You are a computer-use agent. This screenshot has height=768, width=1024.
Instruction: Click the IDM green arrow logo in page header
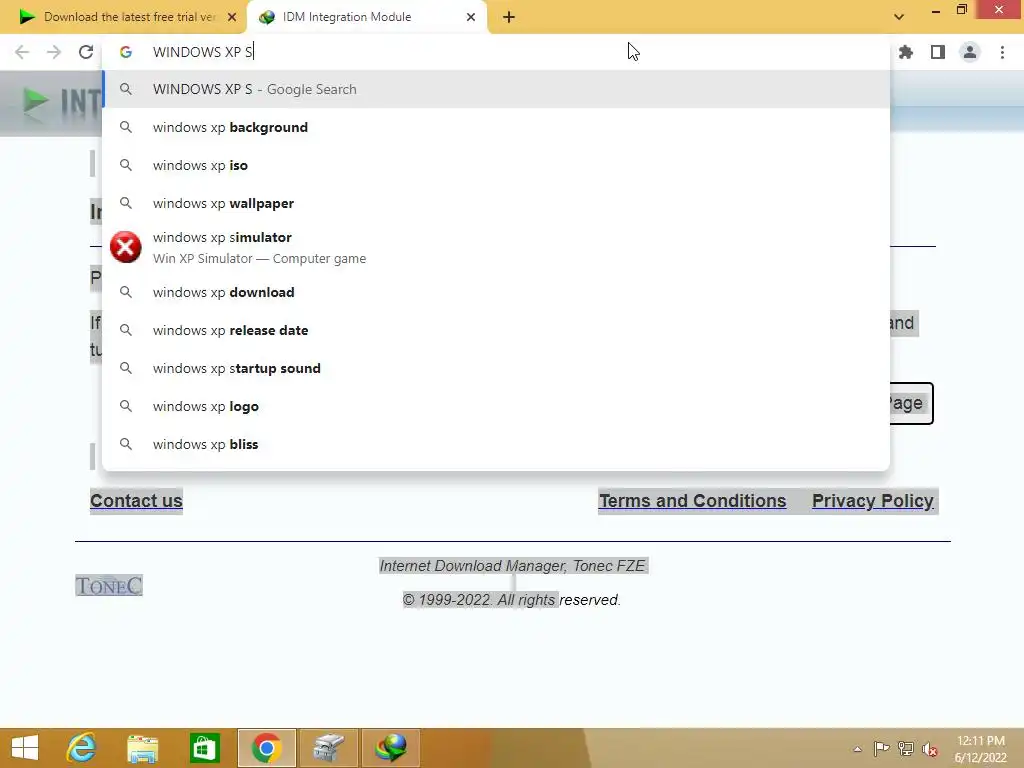[36, 102]
